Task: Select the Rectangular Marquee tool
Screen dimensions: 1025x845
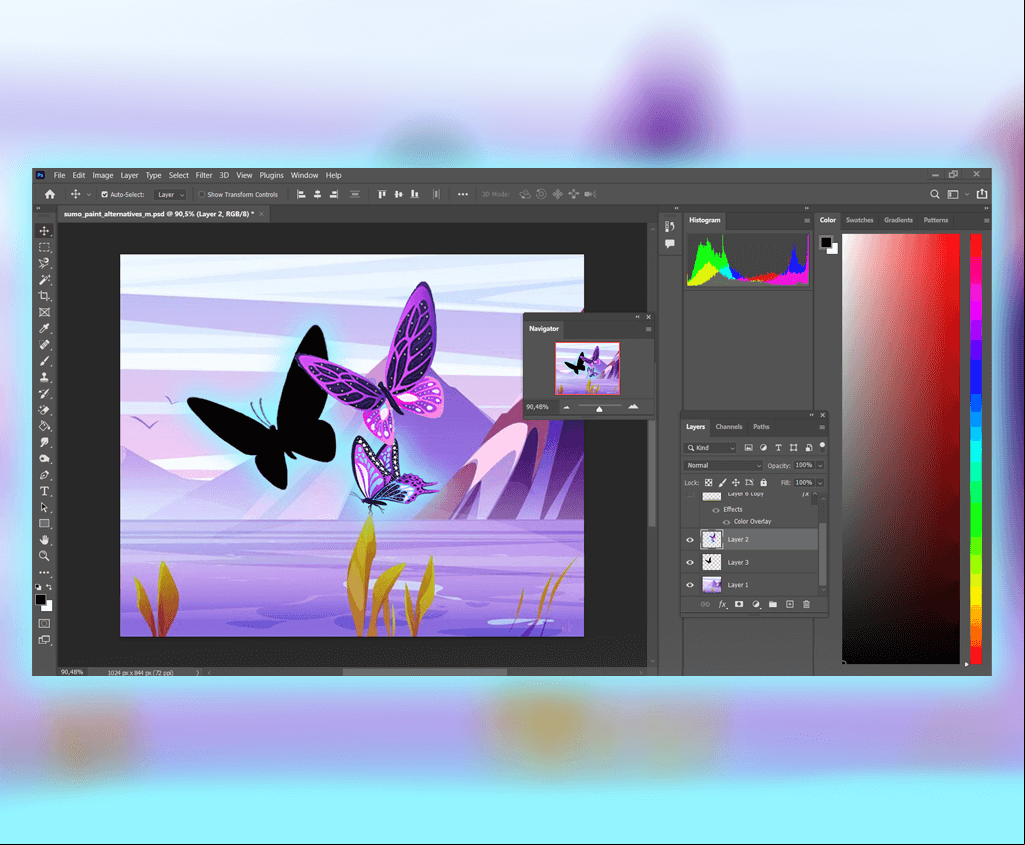Action: (x=44, y=247)
